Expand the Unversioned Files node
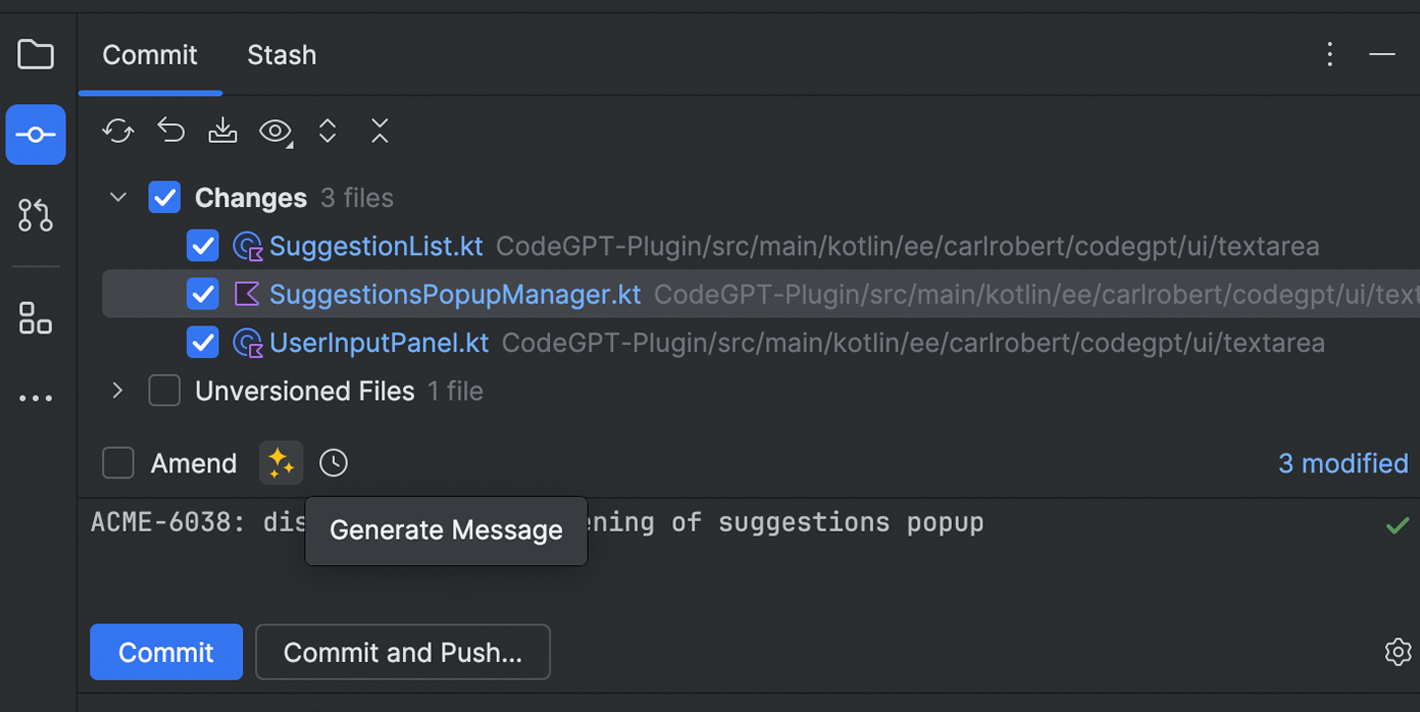Viewport: 1420px width, 712px height. pyautogui.click(x=118, y=390)
